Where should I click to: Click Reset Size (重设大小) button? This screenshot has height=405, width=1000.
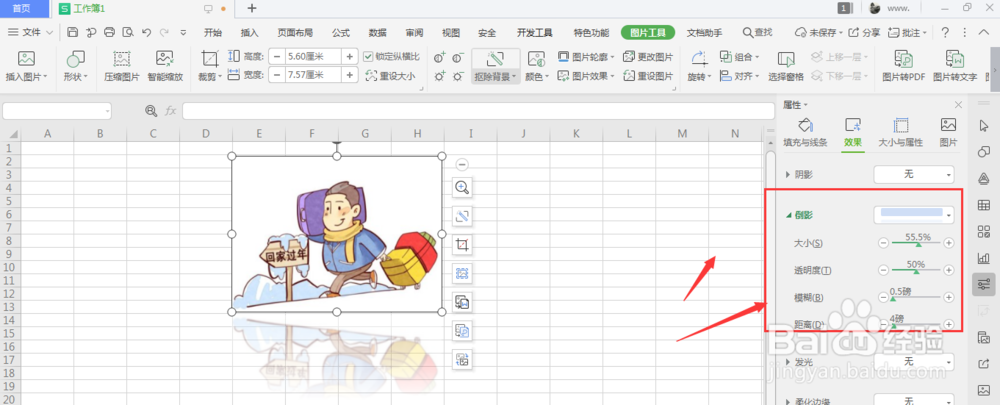390,76
